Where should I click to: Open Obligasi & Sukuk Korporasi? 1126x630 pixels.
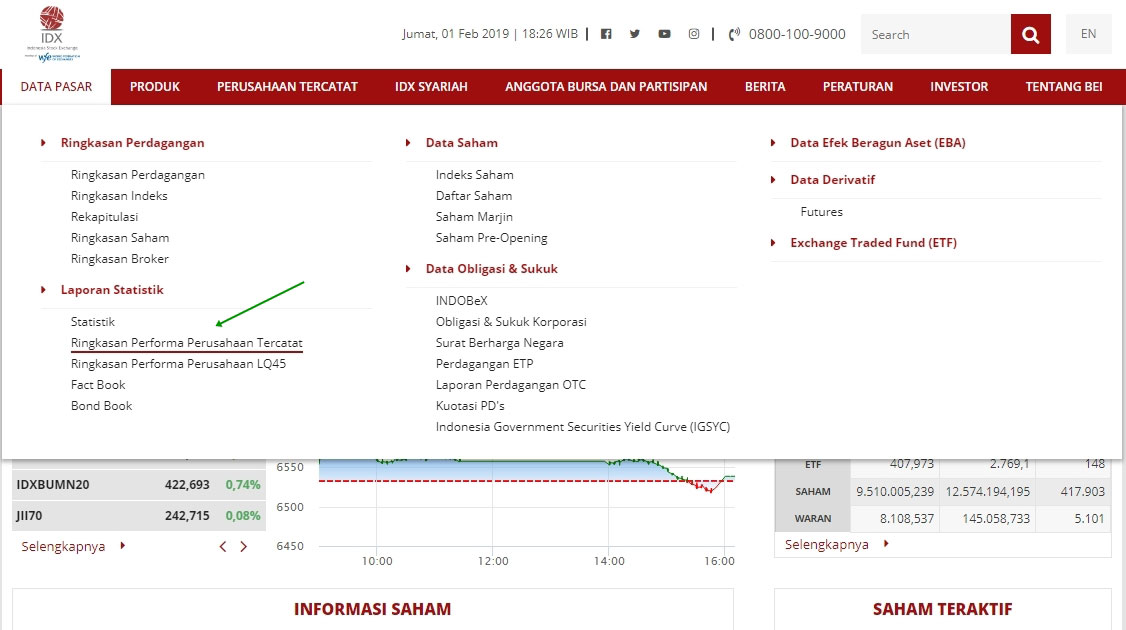(511, 322)
